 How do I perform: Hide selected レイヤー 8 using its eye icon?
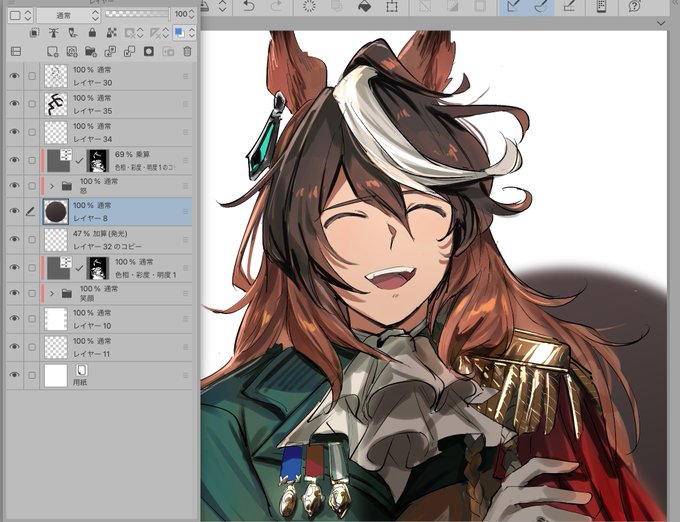(14, 211)
